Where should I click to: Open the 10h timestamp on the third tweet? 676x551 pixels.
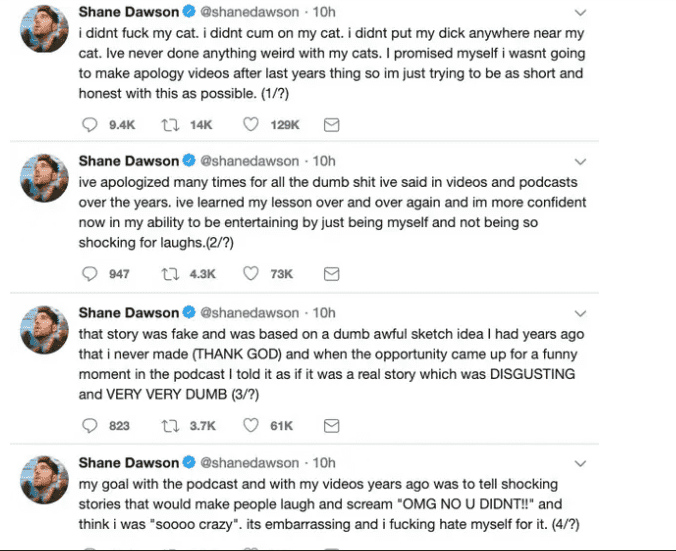(x=324, y=313)
